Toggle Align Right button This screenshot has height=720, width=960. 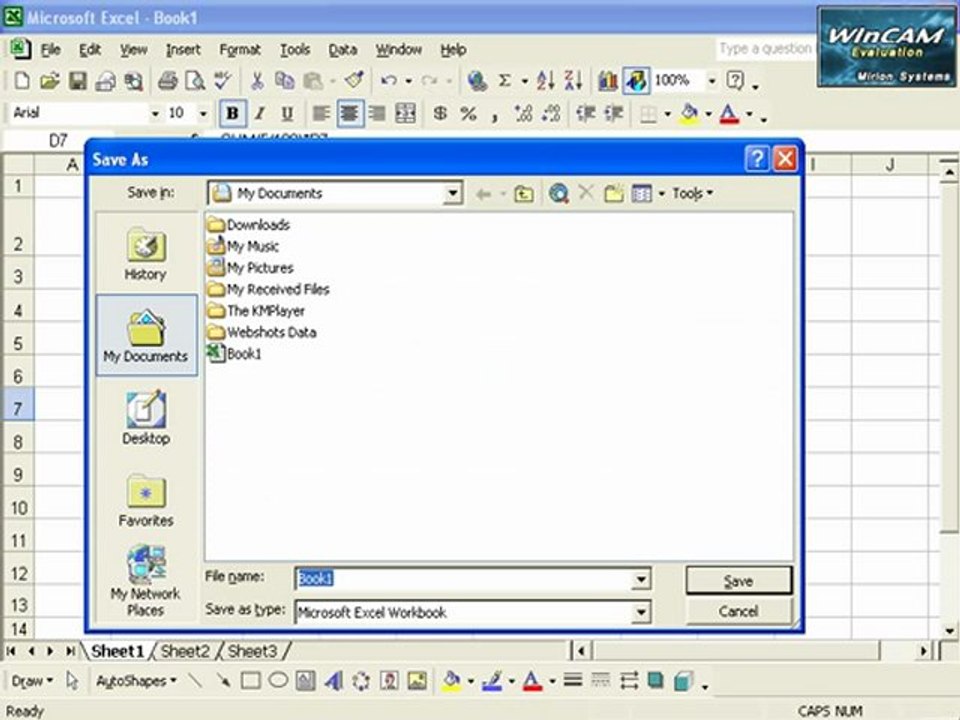[x=378, y=113]
